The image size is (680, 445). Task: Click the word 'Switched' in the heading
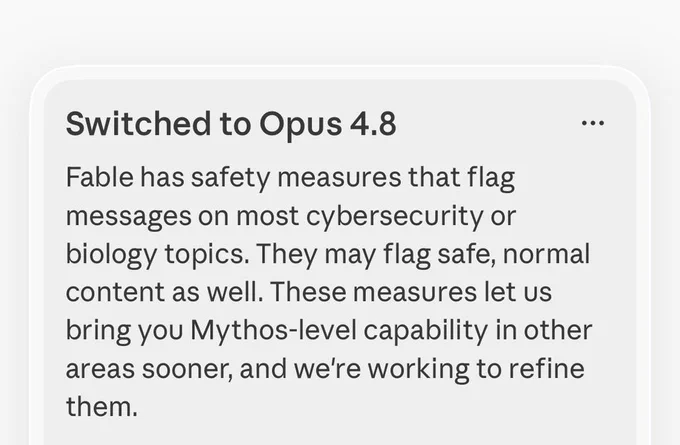(138, 124)
